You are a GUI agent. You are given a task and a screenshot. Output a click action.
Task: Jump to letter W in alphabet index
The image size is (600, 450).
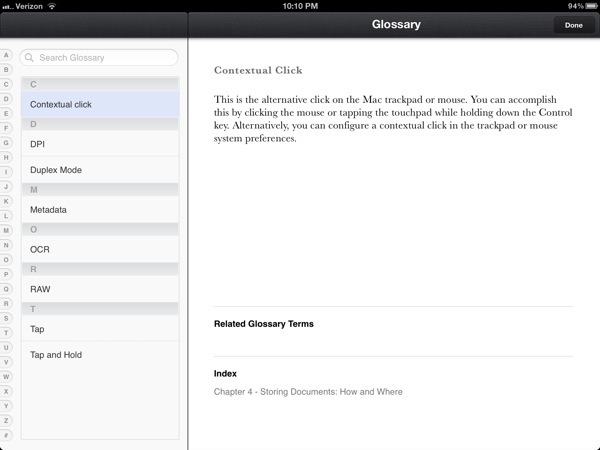tap(6, 377)
